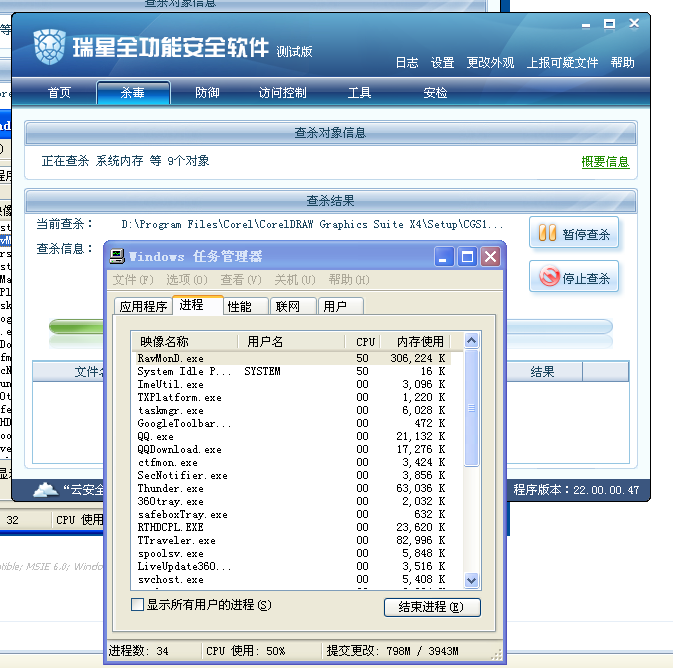Image resolution: width=673 pixels, height=668 pixels.
Task: Minimize the Rising security window
Action: pyautogui.click(x=586, y=25)
